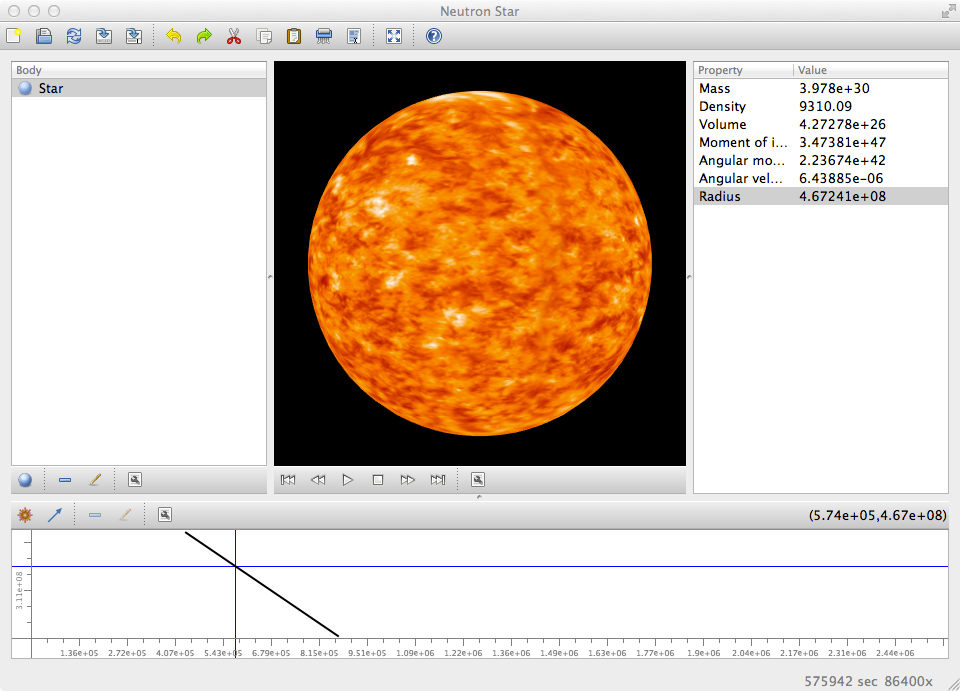Viewport: 960px width, 691px height.
Task: Click the value 2.23674e+42
Action: 842,160
